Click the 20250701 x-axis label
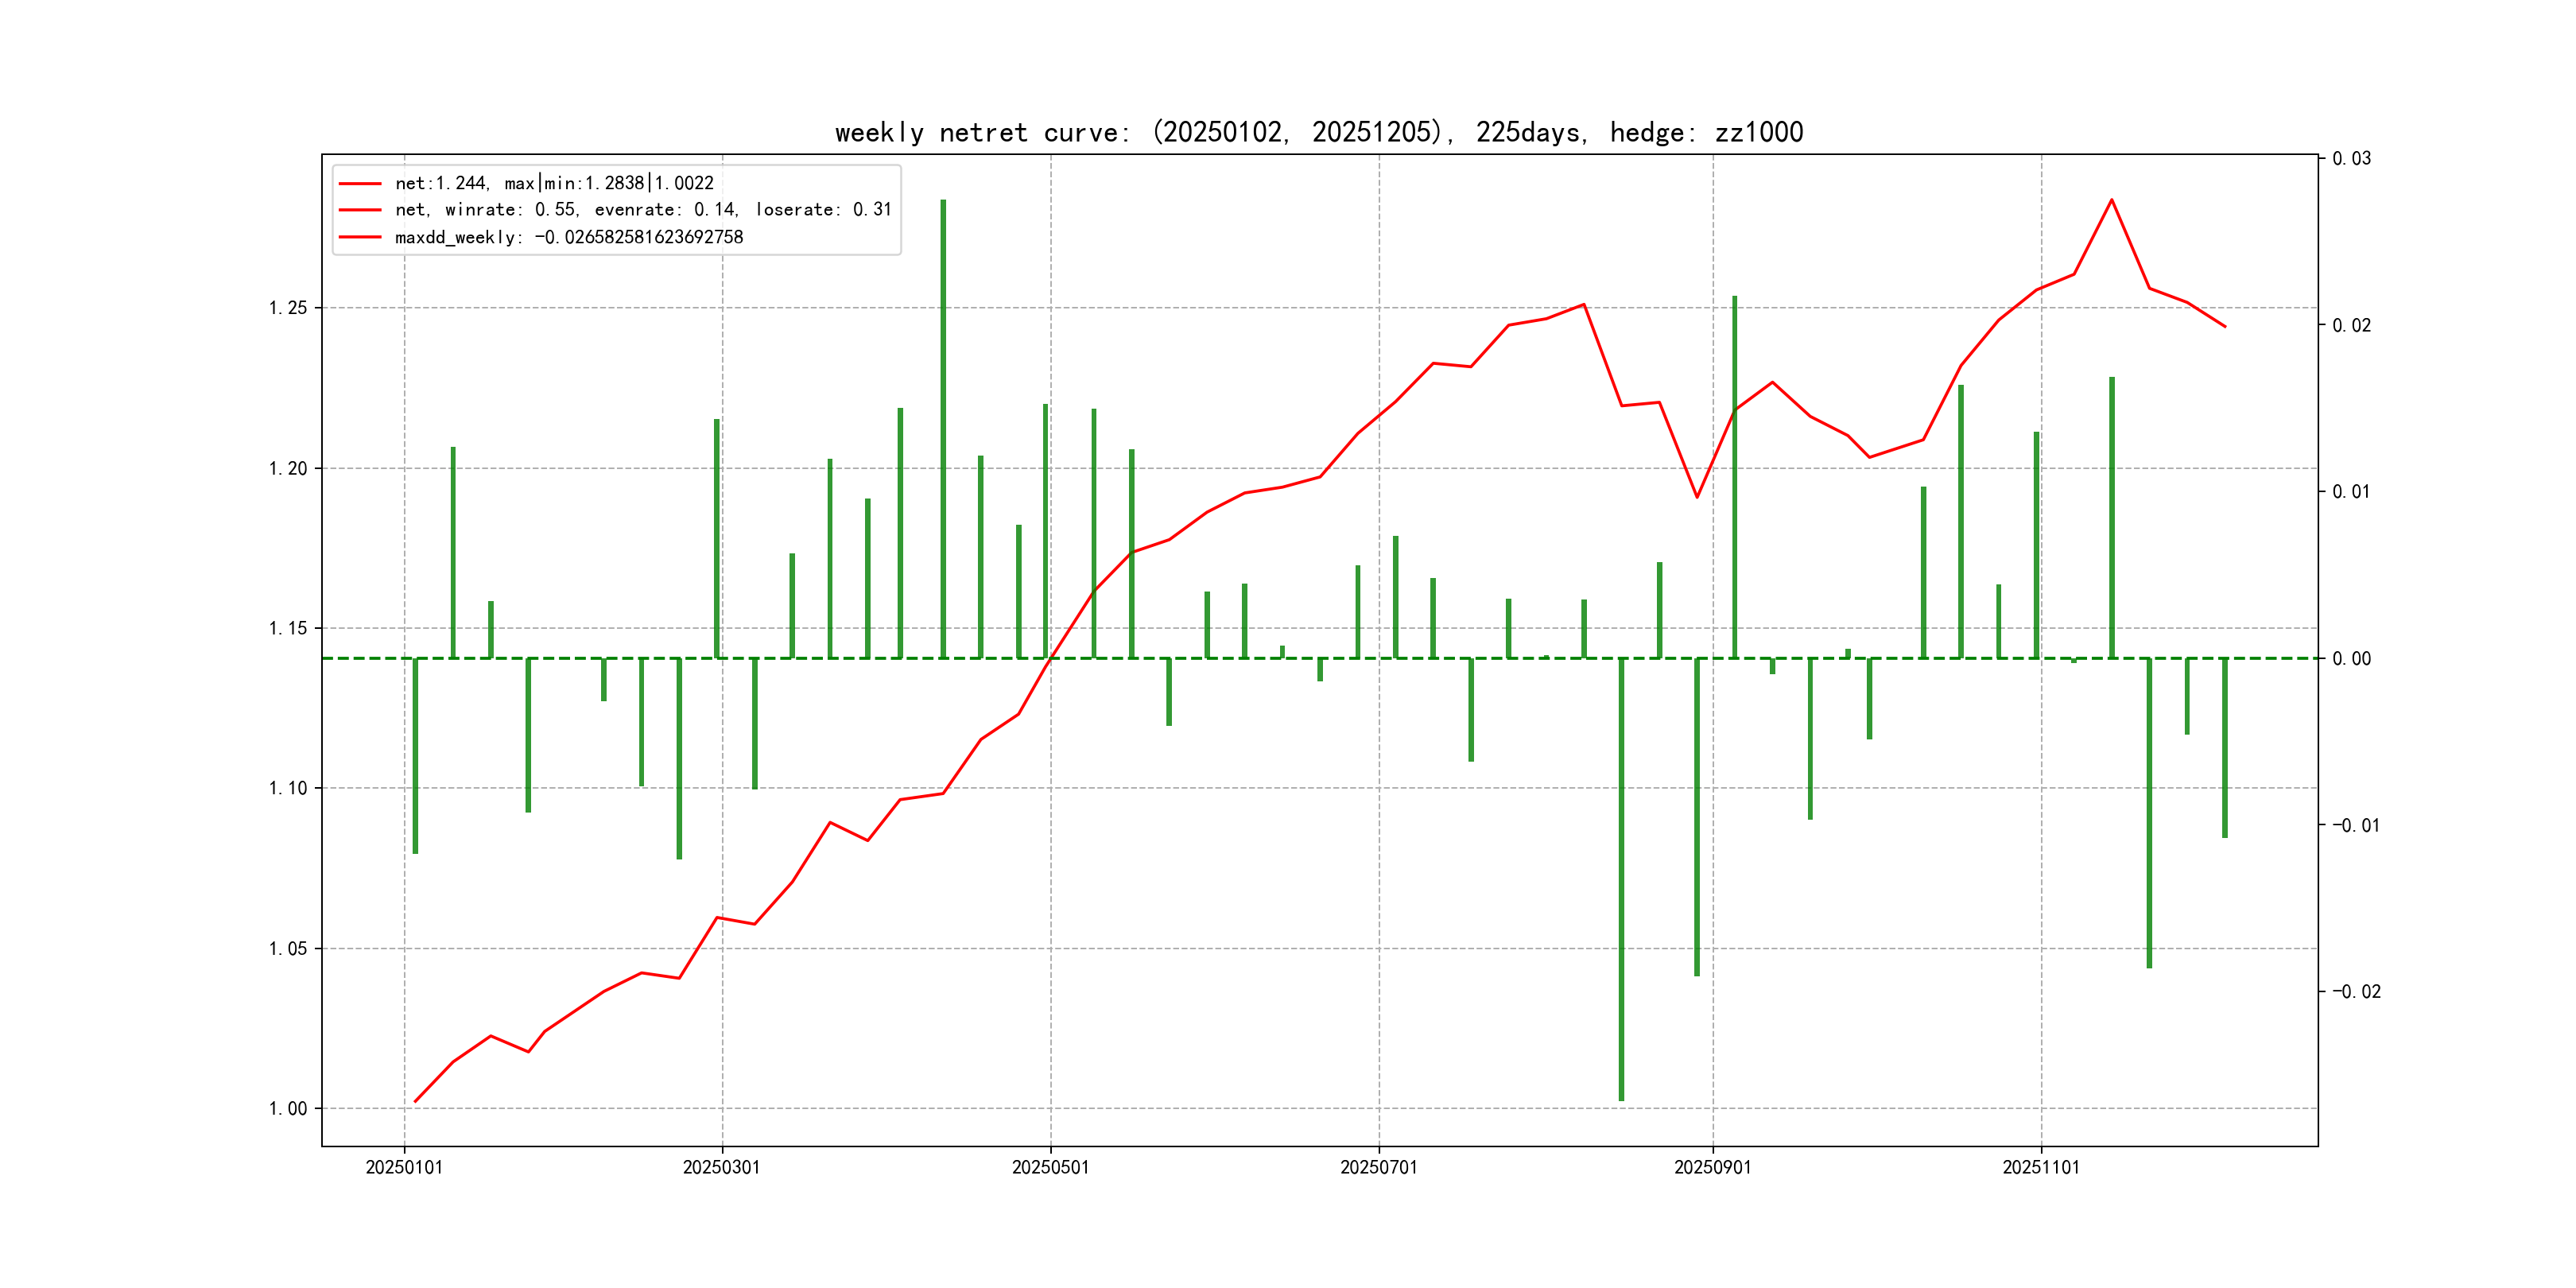 (x=1378, y=1167)
